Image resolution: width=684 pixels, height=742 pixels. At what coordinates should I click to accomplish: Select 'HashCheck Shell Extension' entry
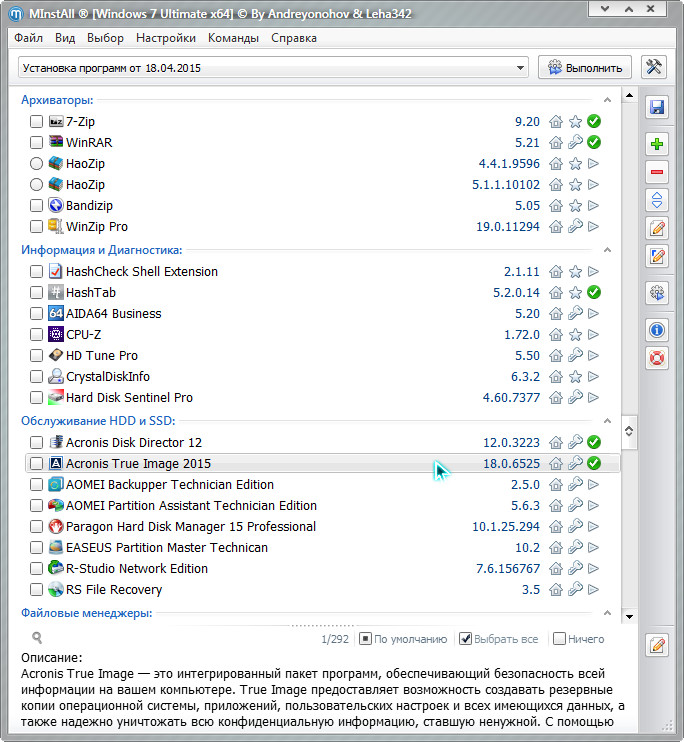[x=142, y=272]
